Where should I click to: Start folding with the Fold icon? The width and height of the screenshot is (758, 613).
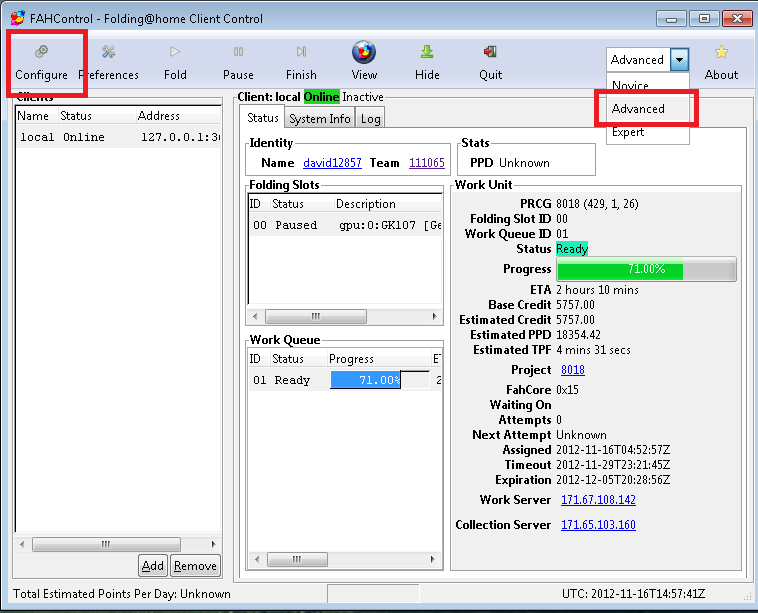click(x=175, y=61)
